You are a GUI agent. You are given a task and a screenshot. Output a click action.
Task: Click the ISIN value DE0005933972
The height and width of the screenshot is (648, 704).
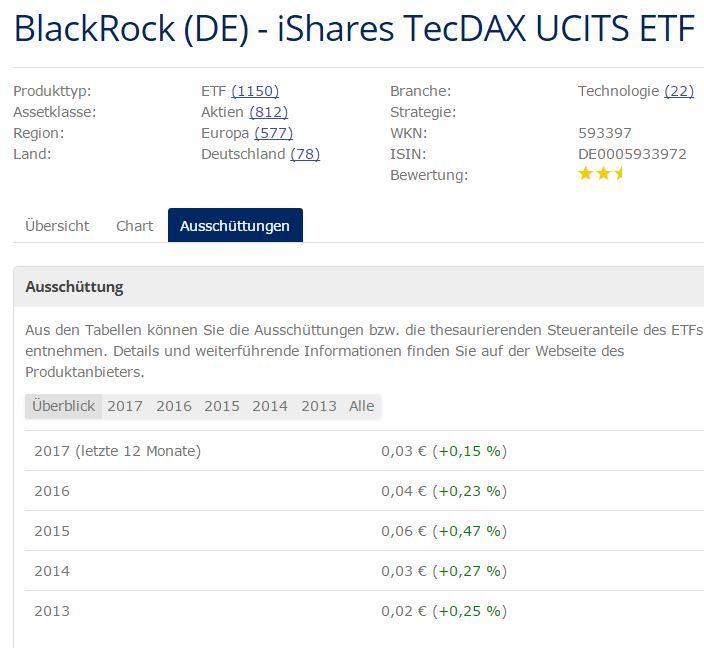pyautogui.click(x=632, y=154)
